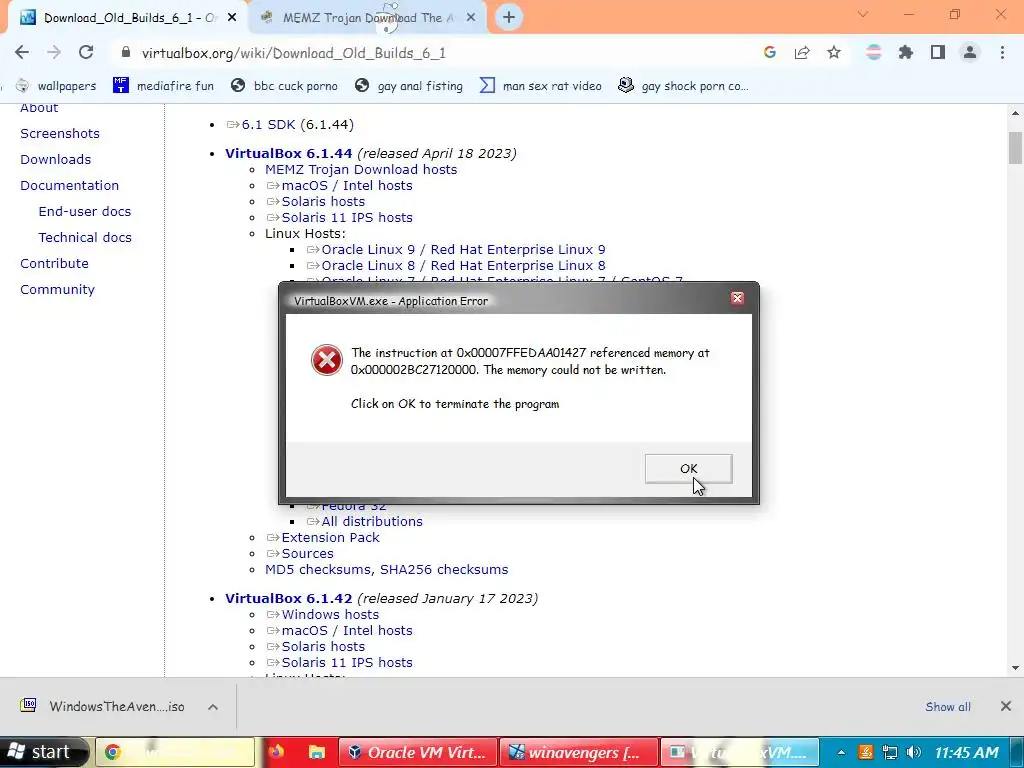This screenshot has width=1024, height=768.
Task: Click Firefox icon in taskbar
Action: tap(276, 752)
